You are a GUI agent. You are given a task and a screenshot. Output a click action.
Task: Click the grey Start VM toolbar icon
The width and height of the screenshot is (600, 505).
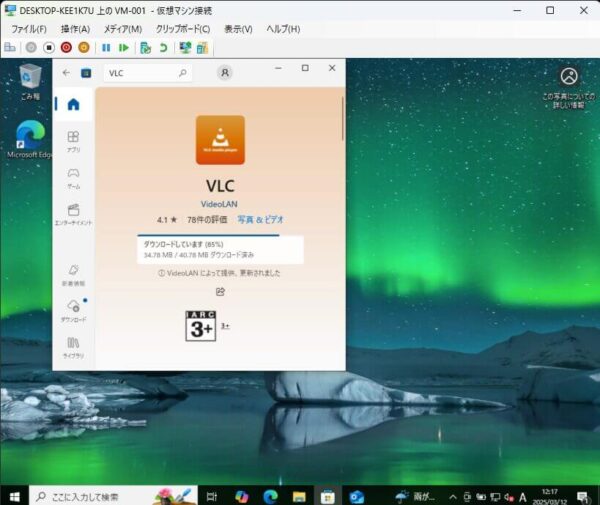click(x=31, y=47)
